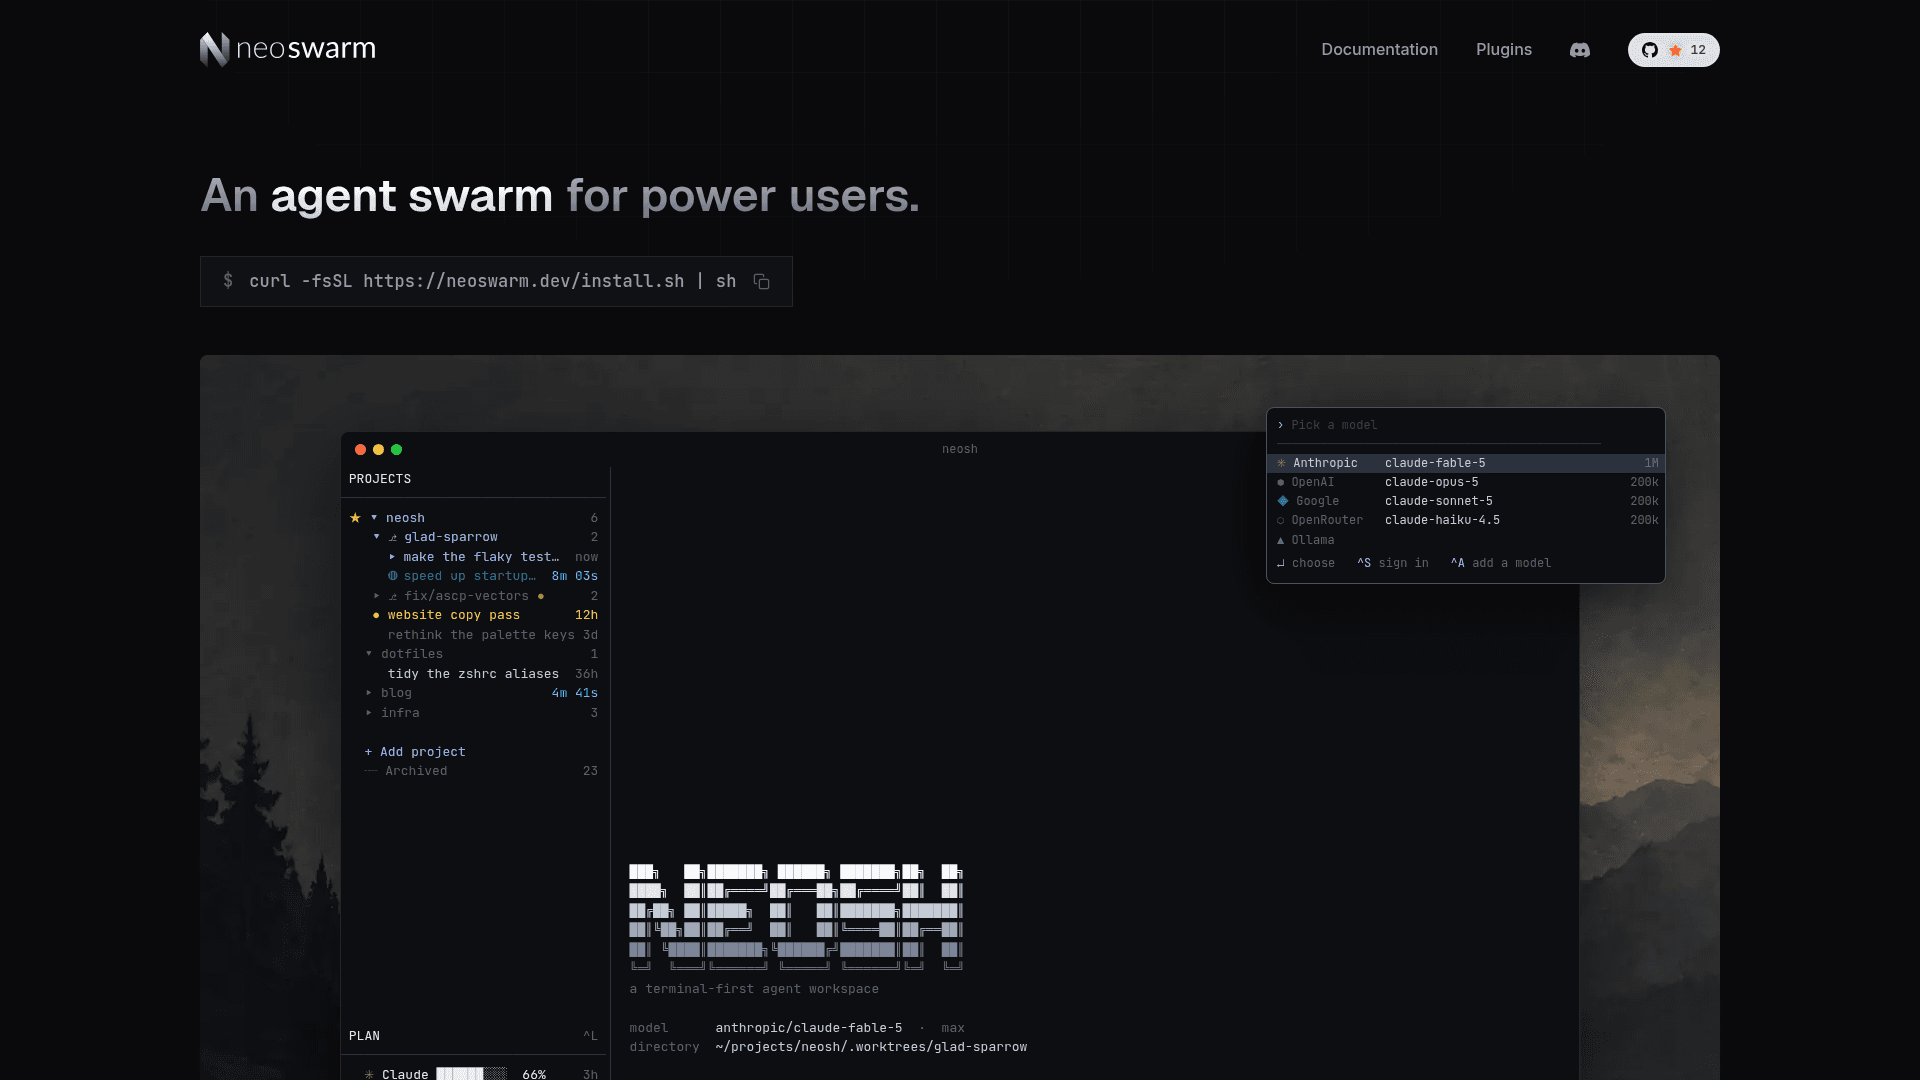Click the prompt chevron in model picker
This screenshot has width=1920, height=1080.
coord(1280,425)
